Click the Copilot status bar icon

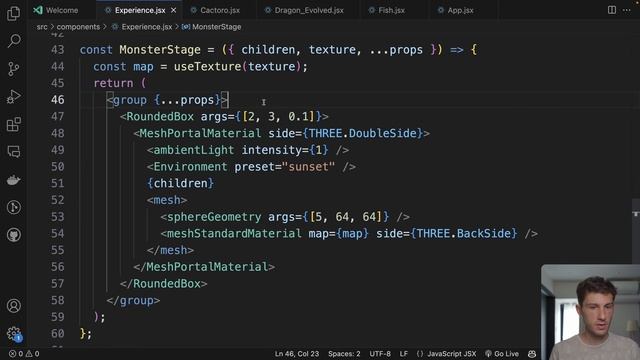[x=532, y=354]
